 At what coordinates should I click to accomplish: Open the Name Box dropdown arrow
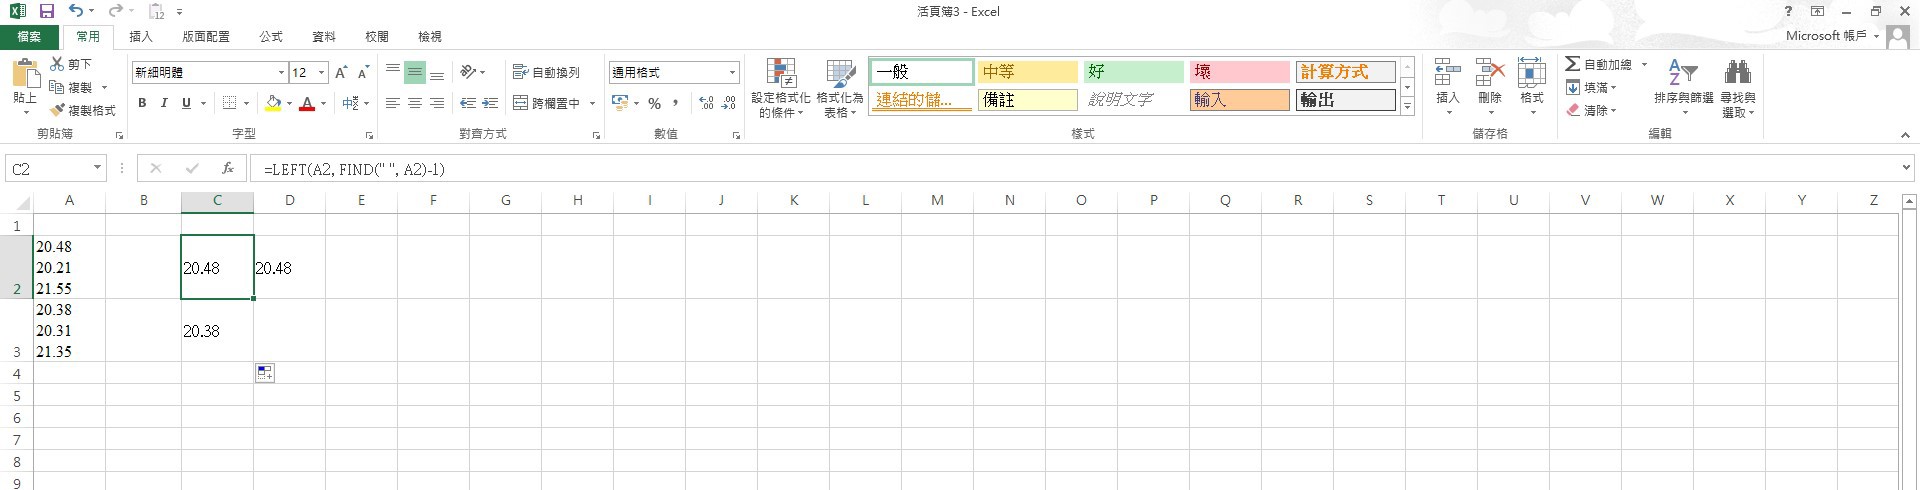point(97,169)
